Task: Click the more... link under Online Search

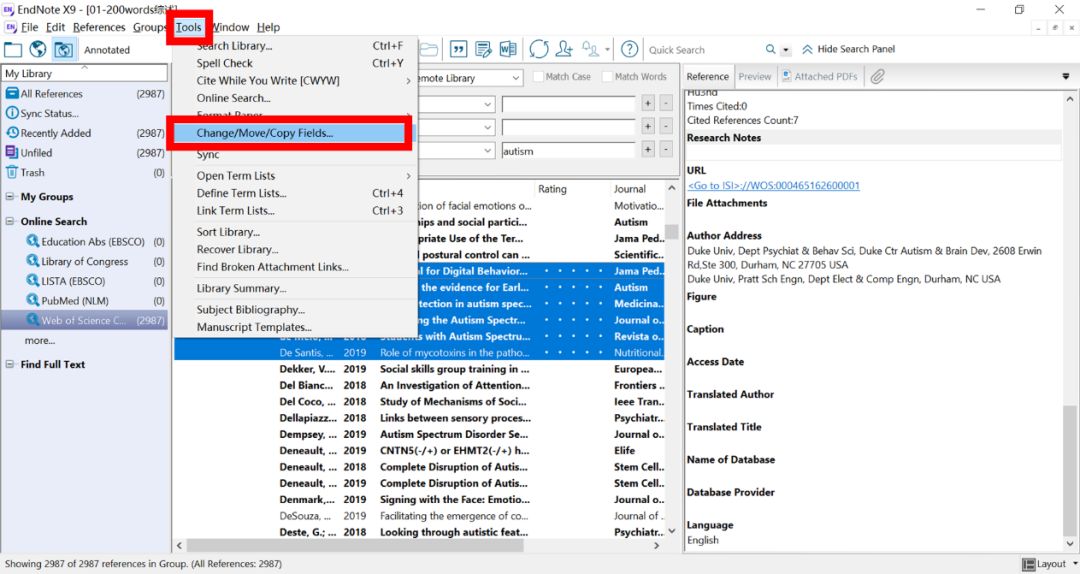Action: point(40,341)
